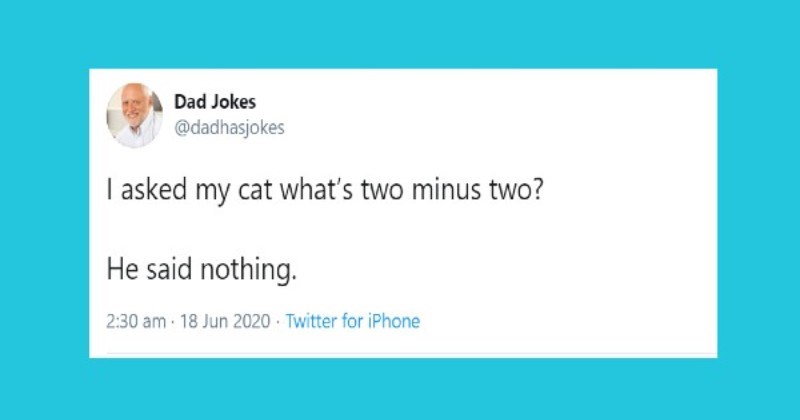This screenshot has width=800, height=420.
Task: Click the @dadhasjokes handle
Action: click(x=229, y=128)
